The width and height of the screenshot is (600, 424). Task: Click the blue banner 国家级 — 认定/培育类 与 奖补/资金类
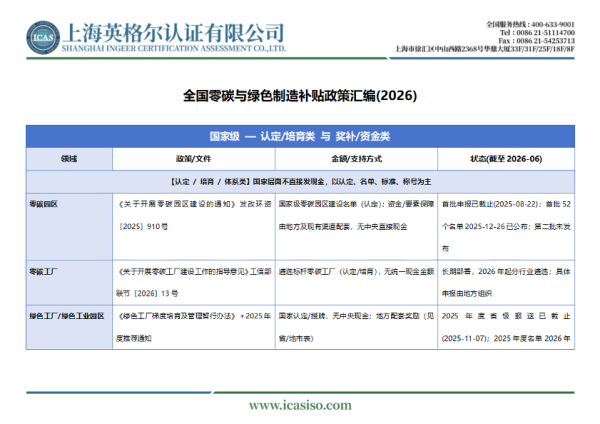[300, 136]
